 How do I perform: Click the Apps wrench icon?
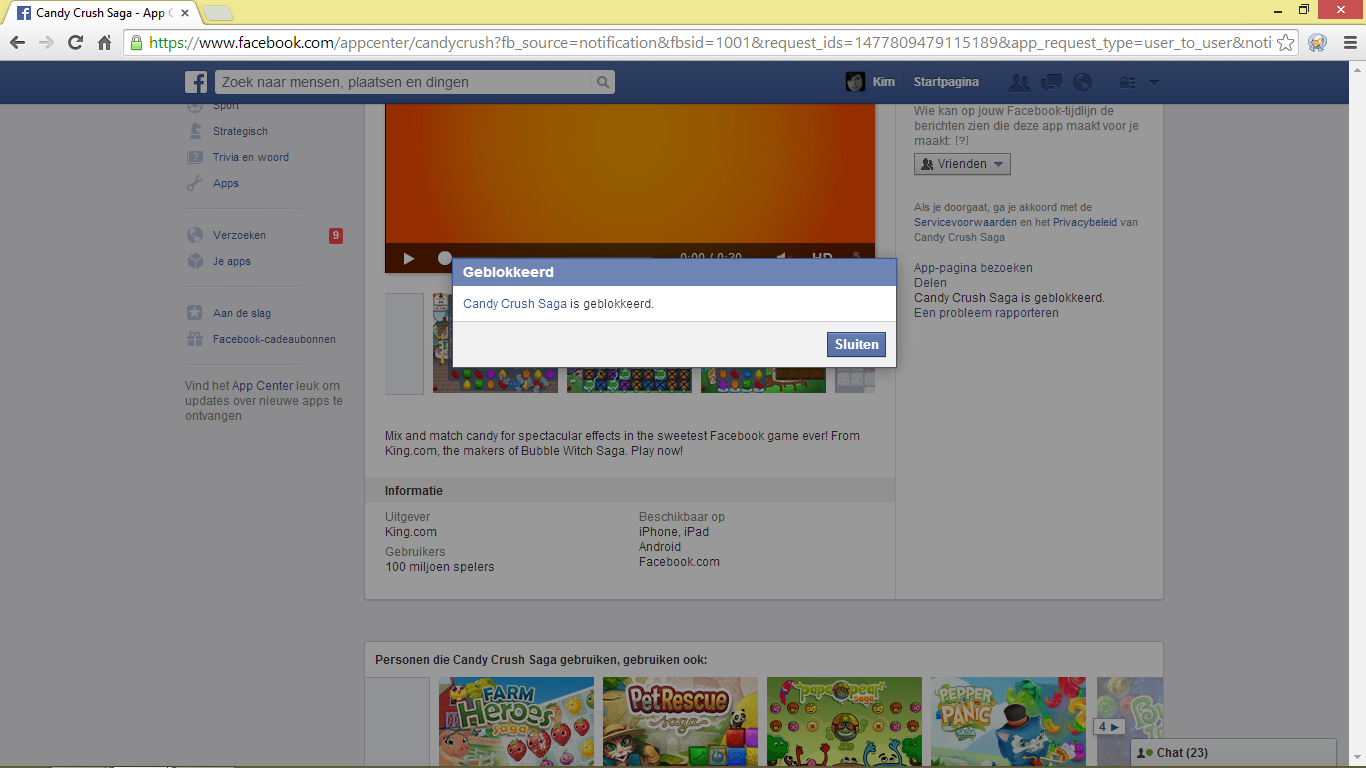tap(195, 183)
